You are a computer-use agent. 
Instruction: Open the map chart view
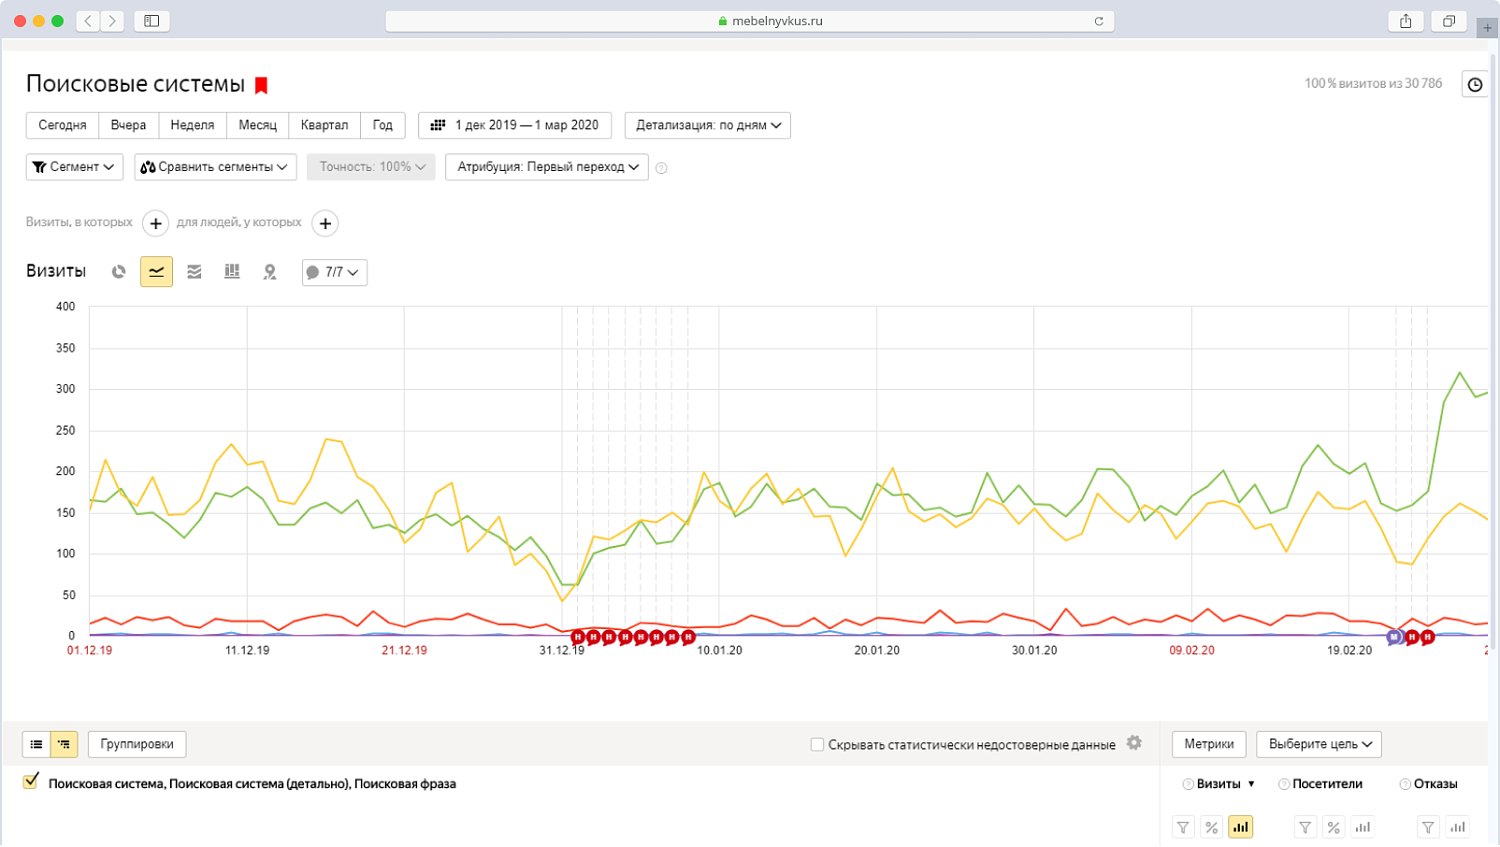tap(270, 272)
